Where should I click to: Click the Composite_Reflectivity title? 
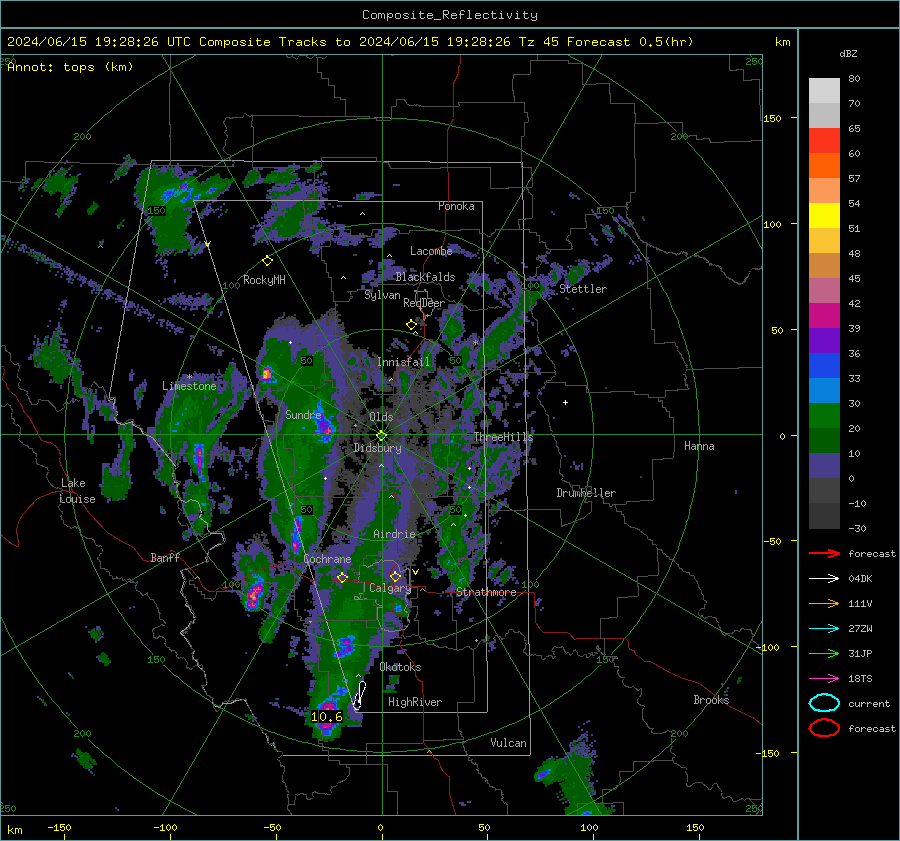pos(449,15)
